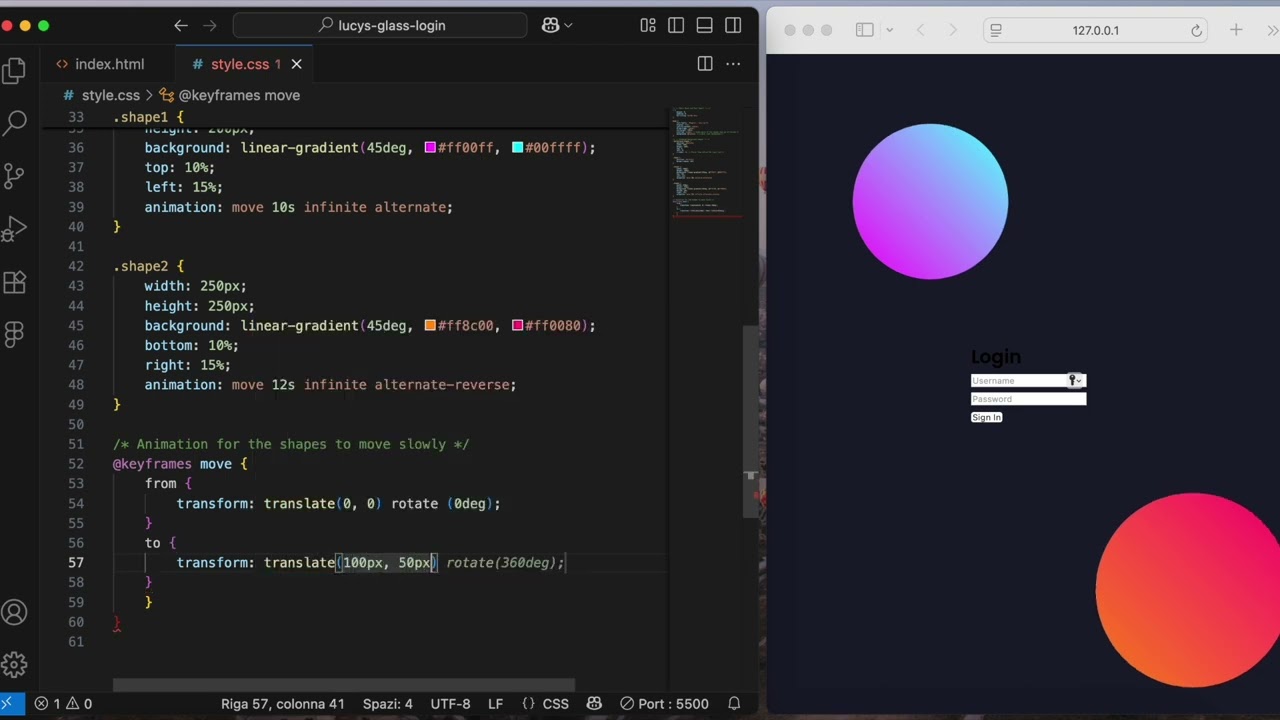Go back in VS Code navigation history

click(x=180, y=25)
